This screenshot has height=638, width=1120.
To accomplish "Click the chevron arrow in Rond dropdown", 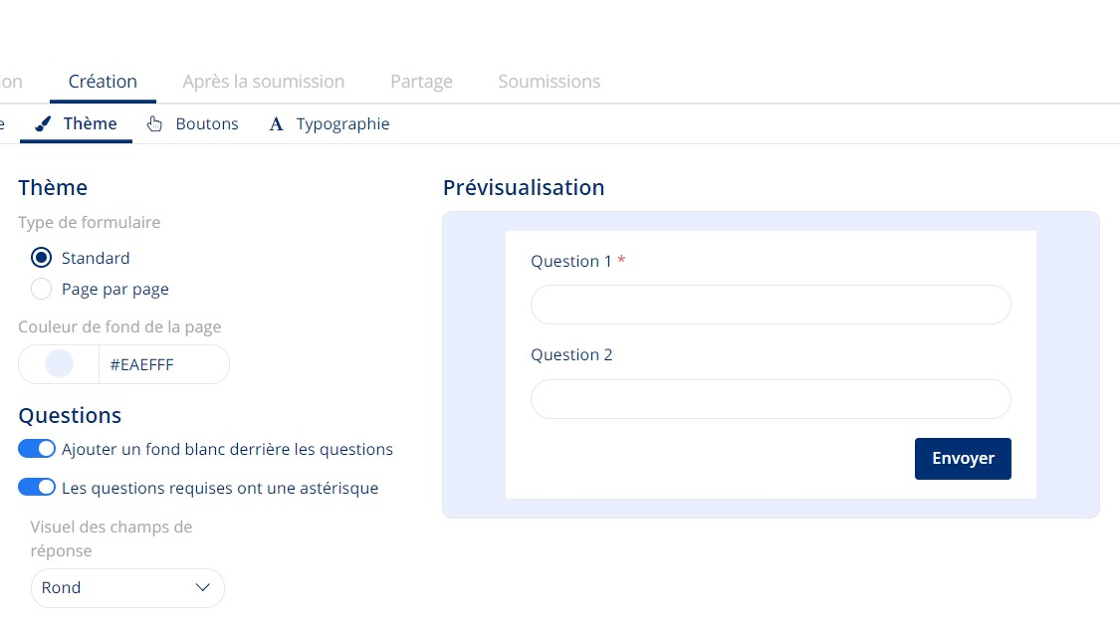I will (x=203, y=587).
